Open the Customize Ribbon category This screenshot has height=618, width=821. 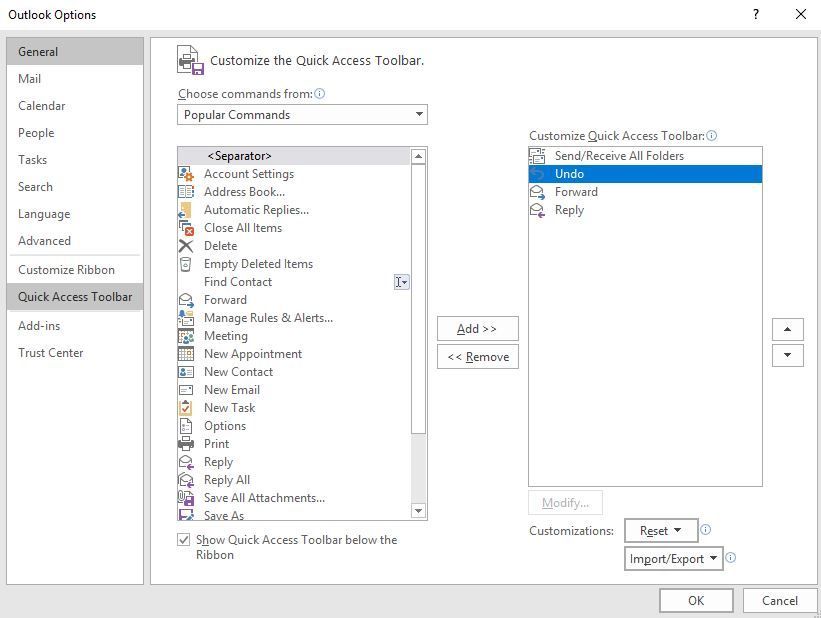75,270
